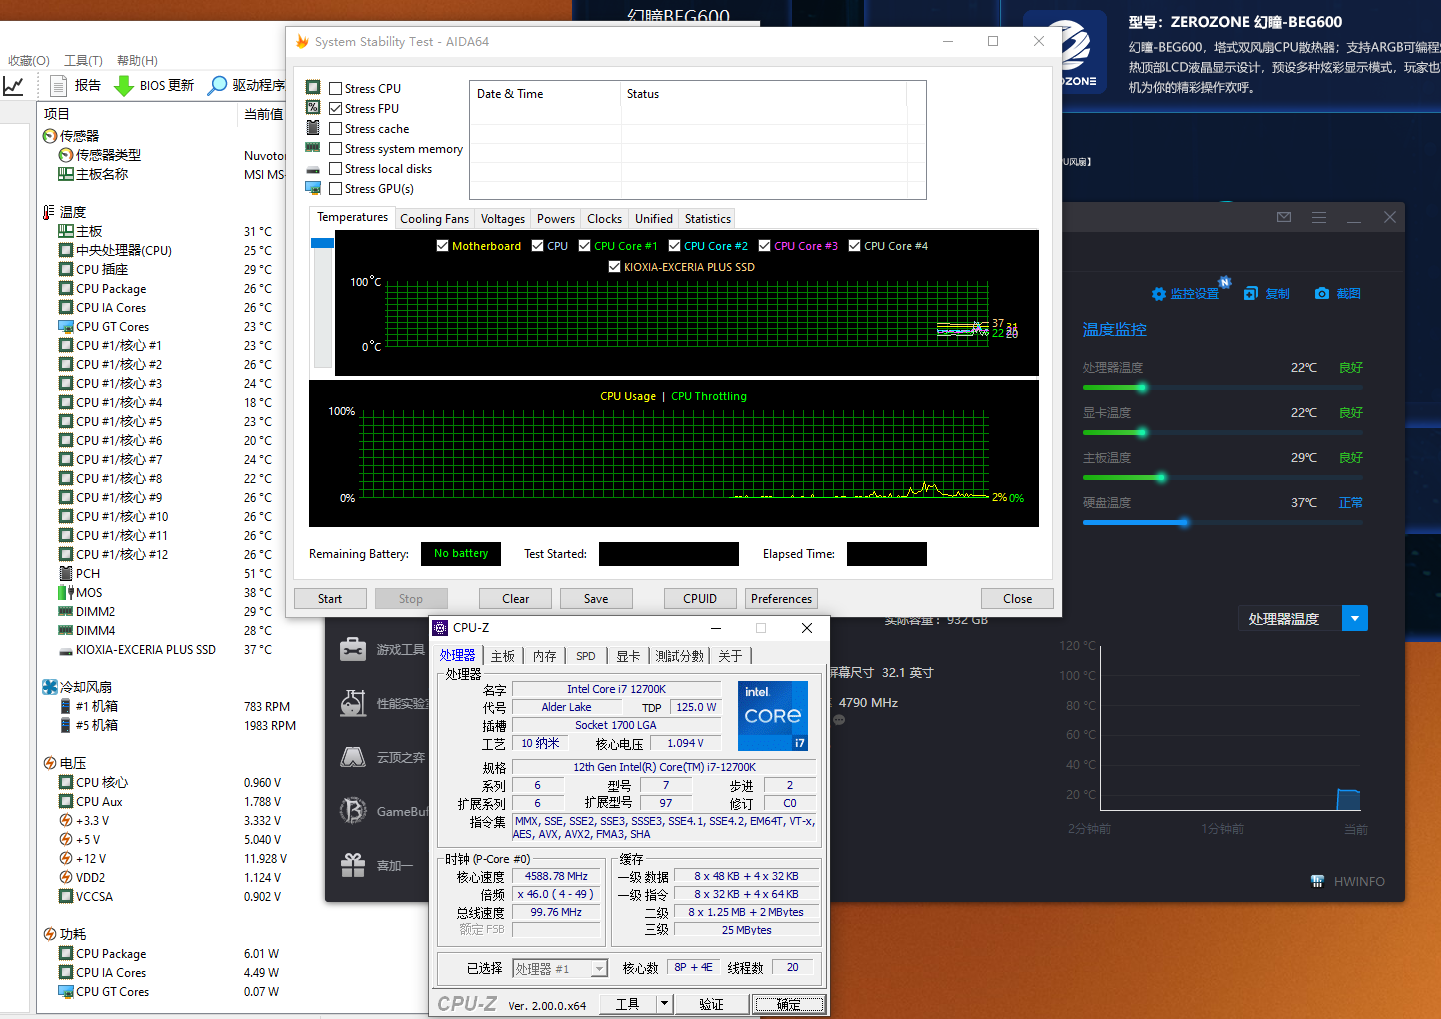Viewport: 1441px width, 1019px height.
Task: Click the 电压 voltage section icon
Action: [x=50, y=763]
